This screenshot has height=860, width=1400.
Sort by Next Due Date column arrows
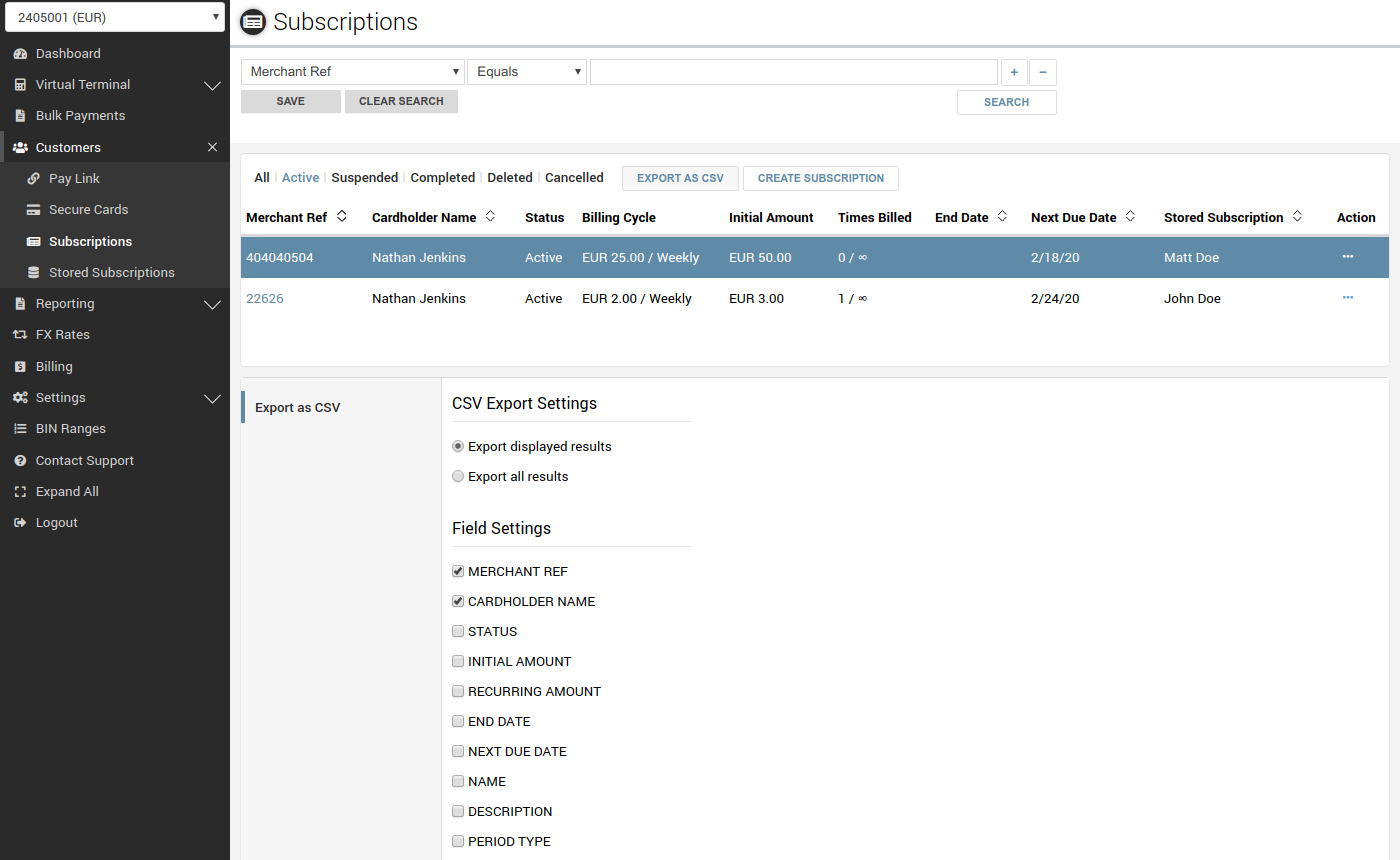tap(1130, 216)
